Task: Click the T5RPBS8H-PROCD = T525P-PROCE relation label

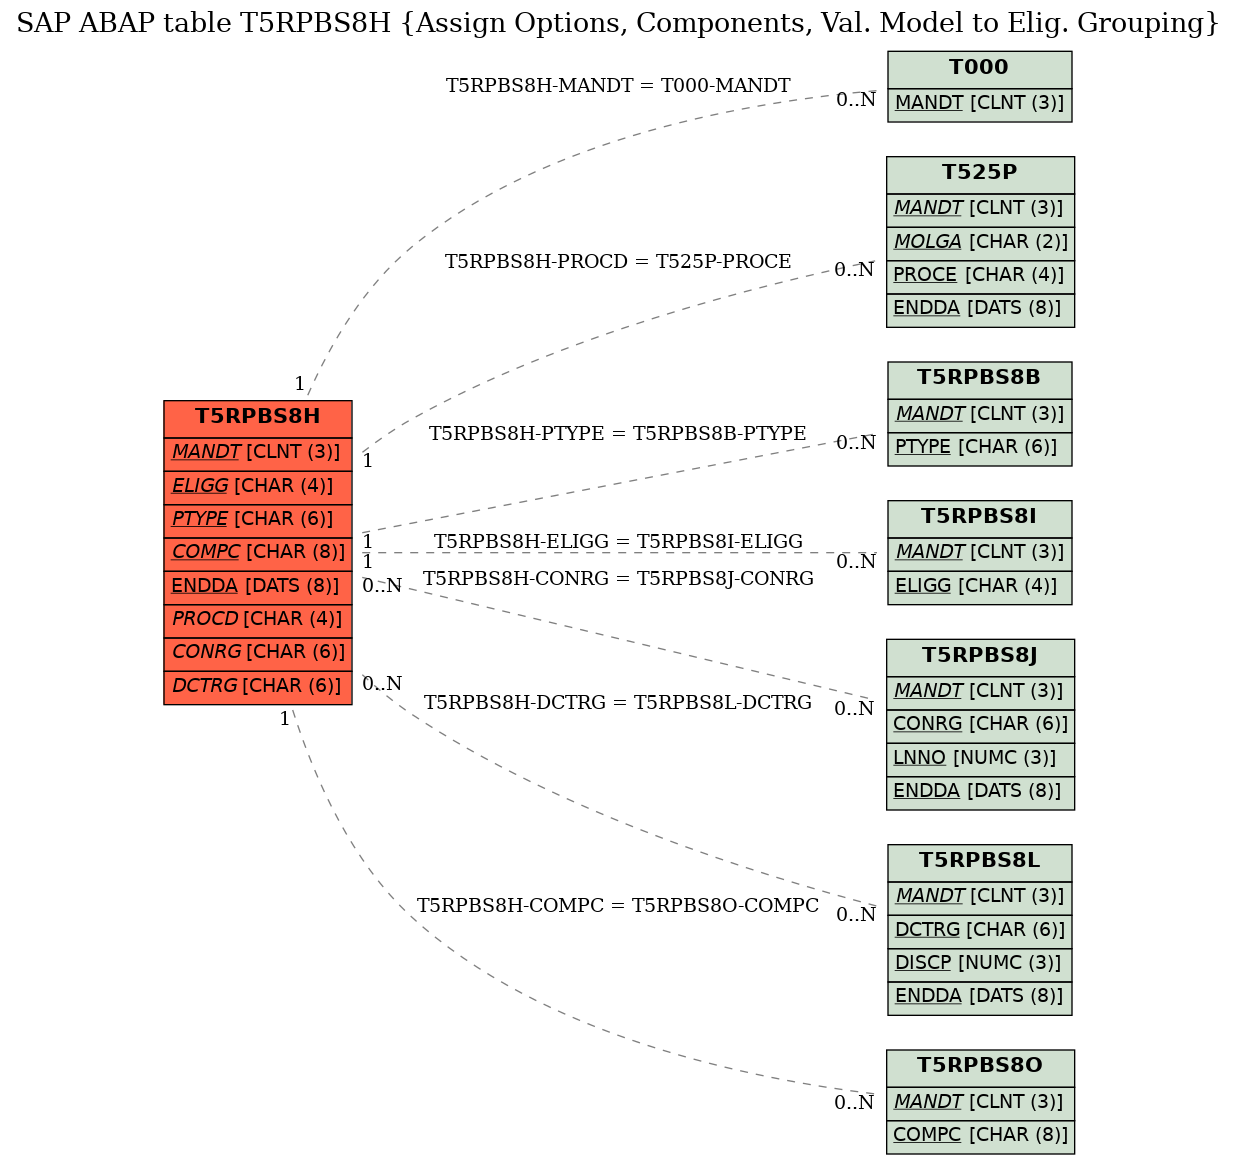Action: (x=618, y=262)
